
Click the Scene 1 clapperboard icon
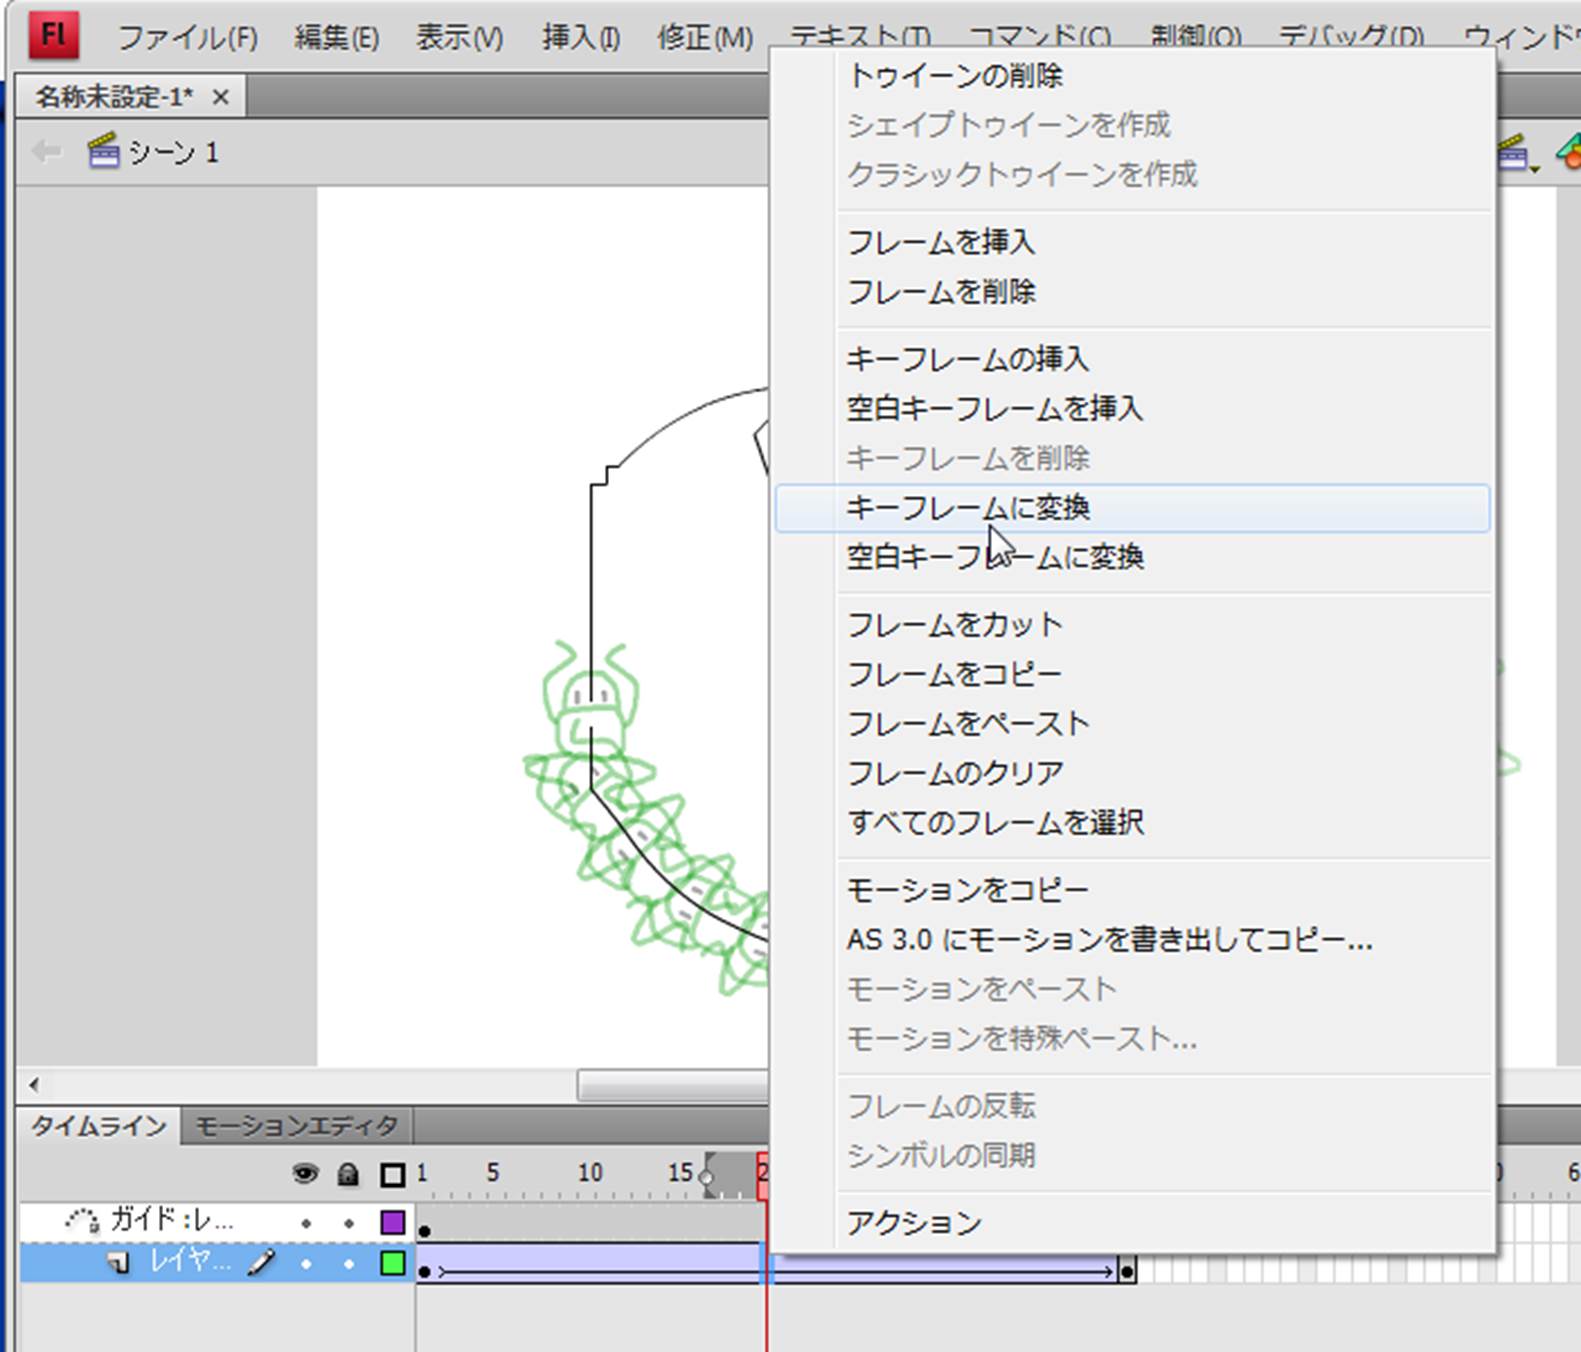click(x=103, y=152)
